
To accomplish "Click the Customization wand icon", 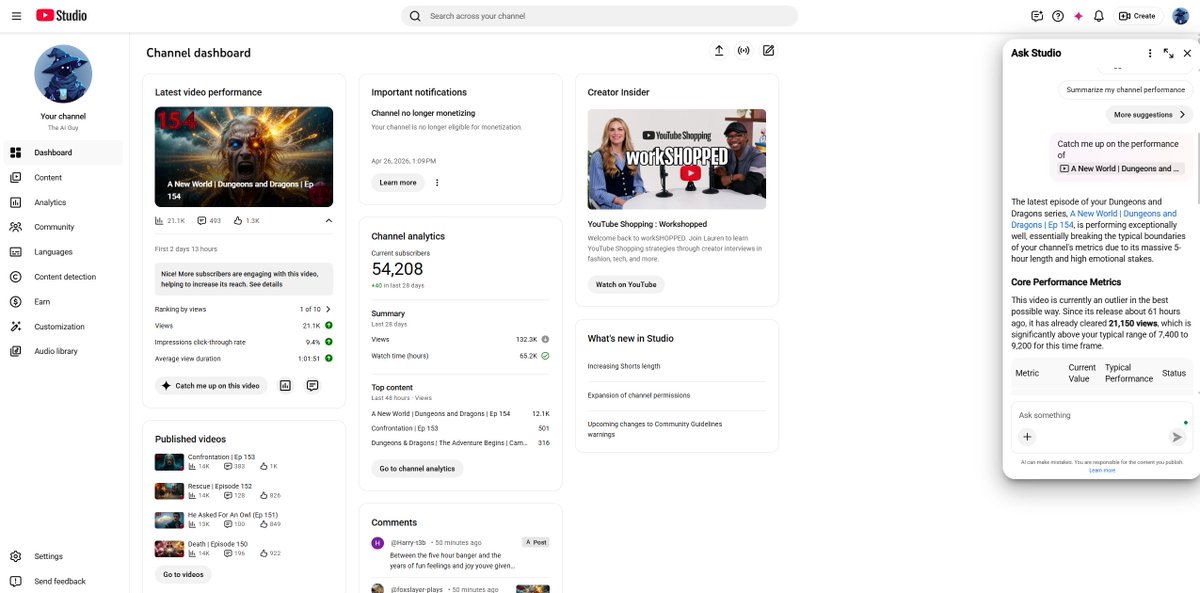I will point(15,326).
